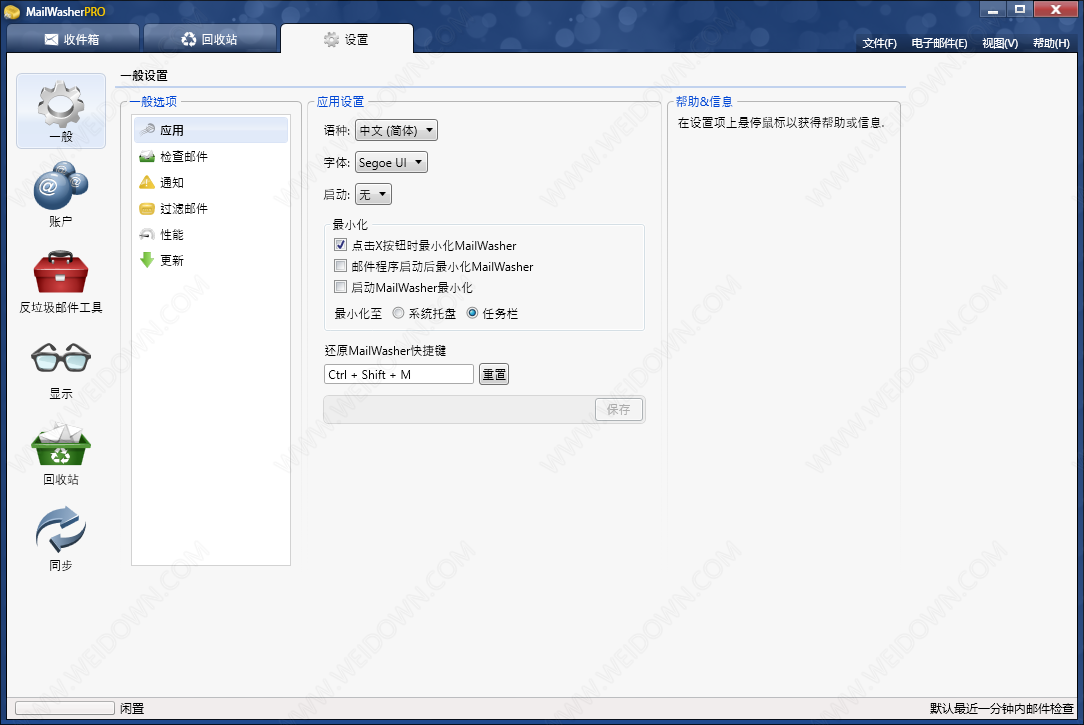Click the green download arrow beside 更新
The height and width of the screenshot is (725, 1084).
(x=147, y=260)
